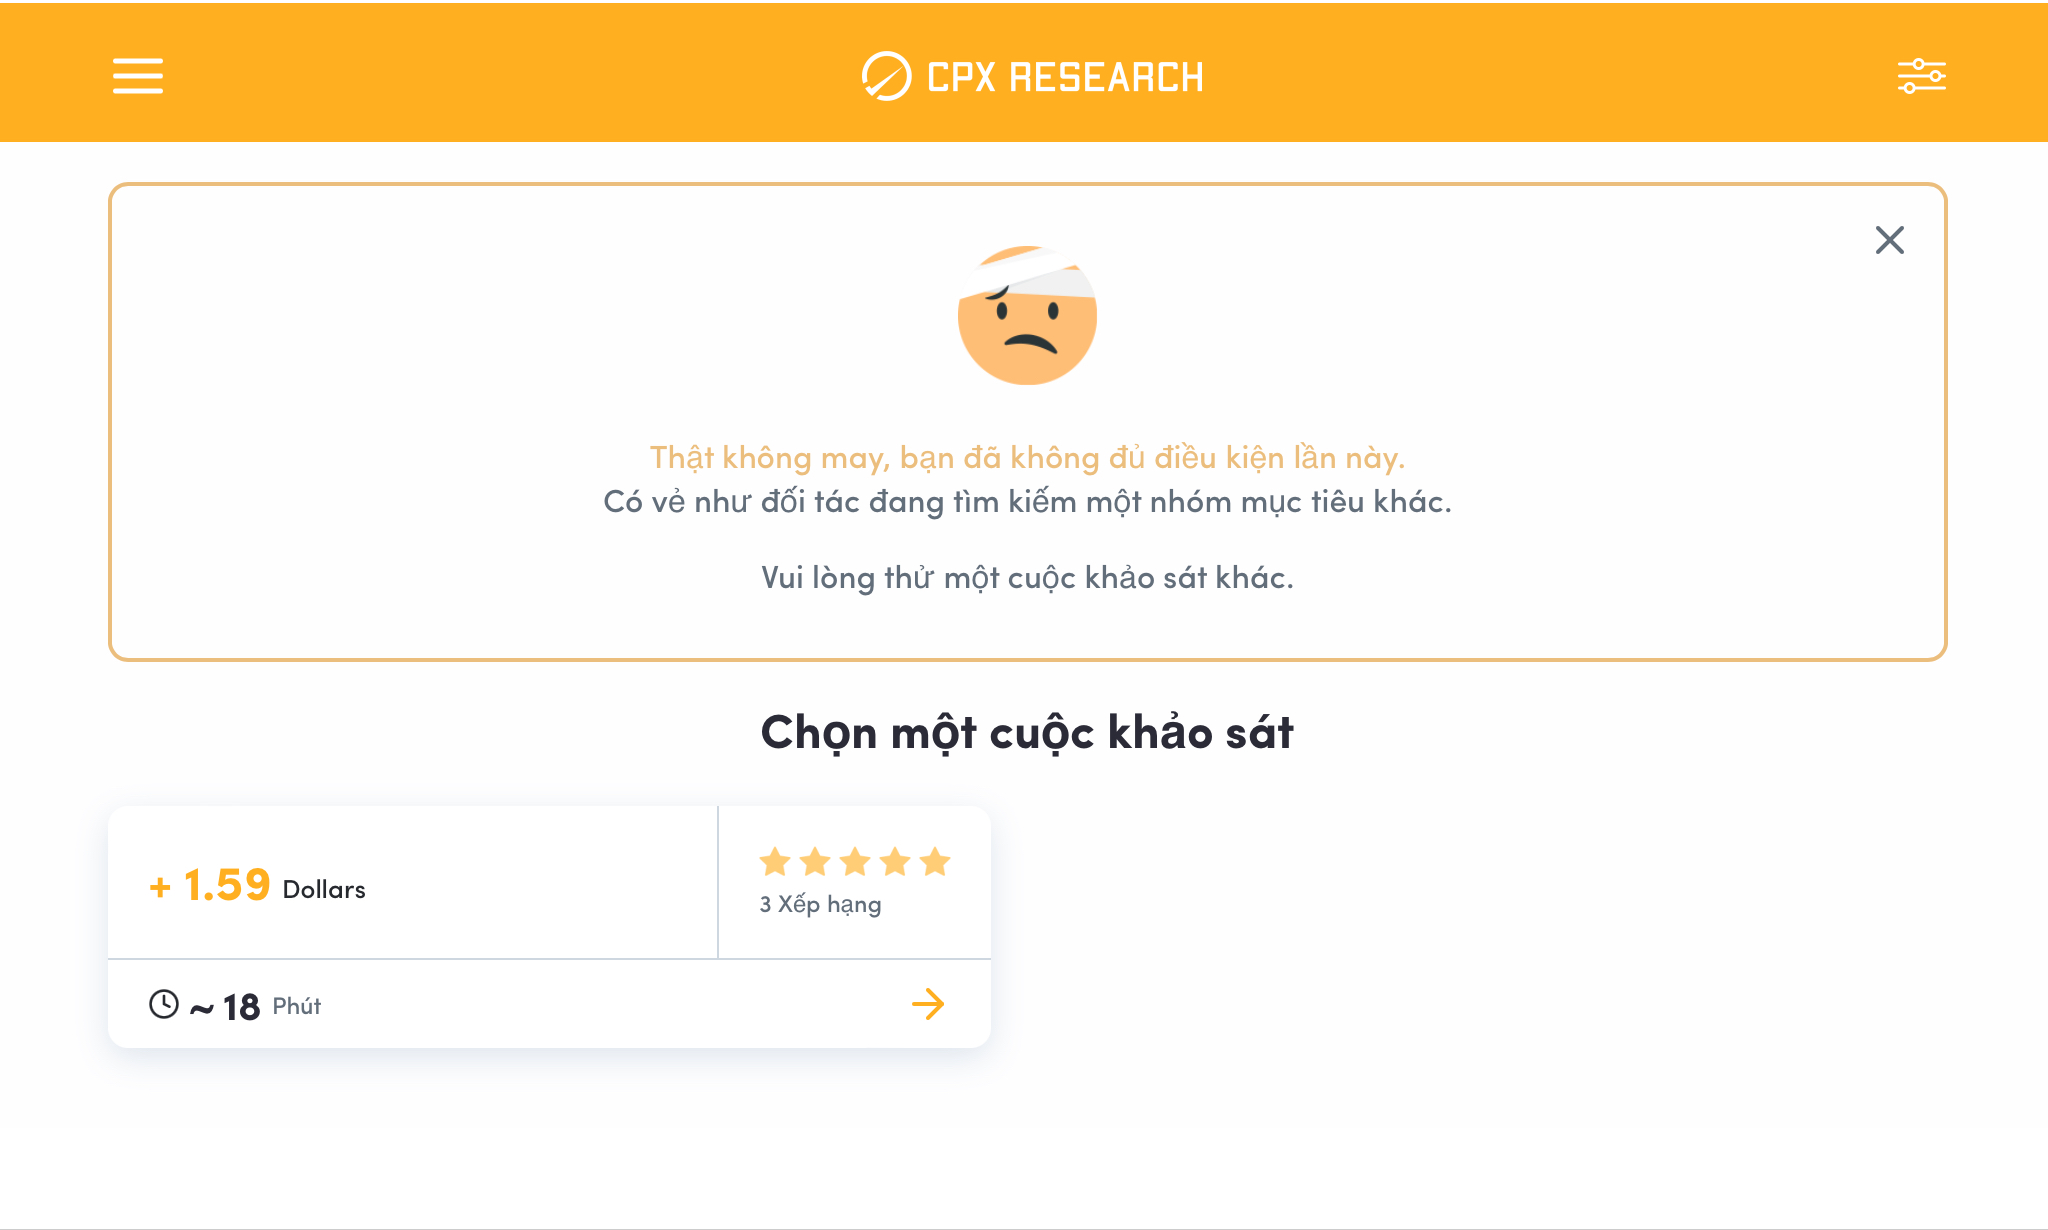Click the fourth rating star
2048x1230 pixels.
point(895,861)
